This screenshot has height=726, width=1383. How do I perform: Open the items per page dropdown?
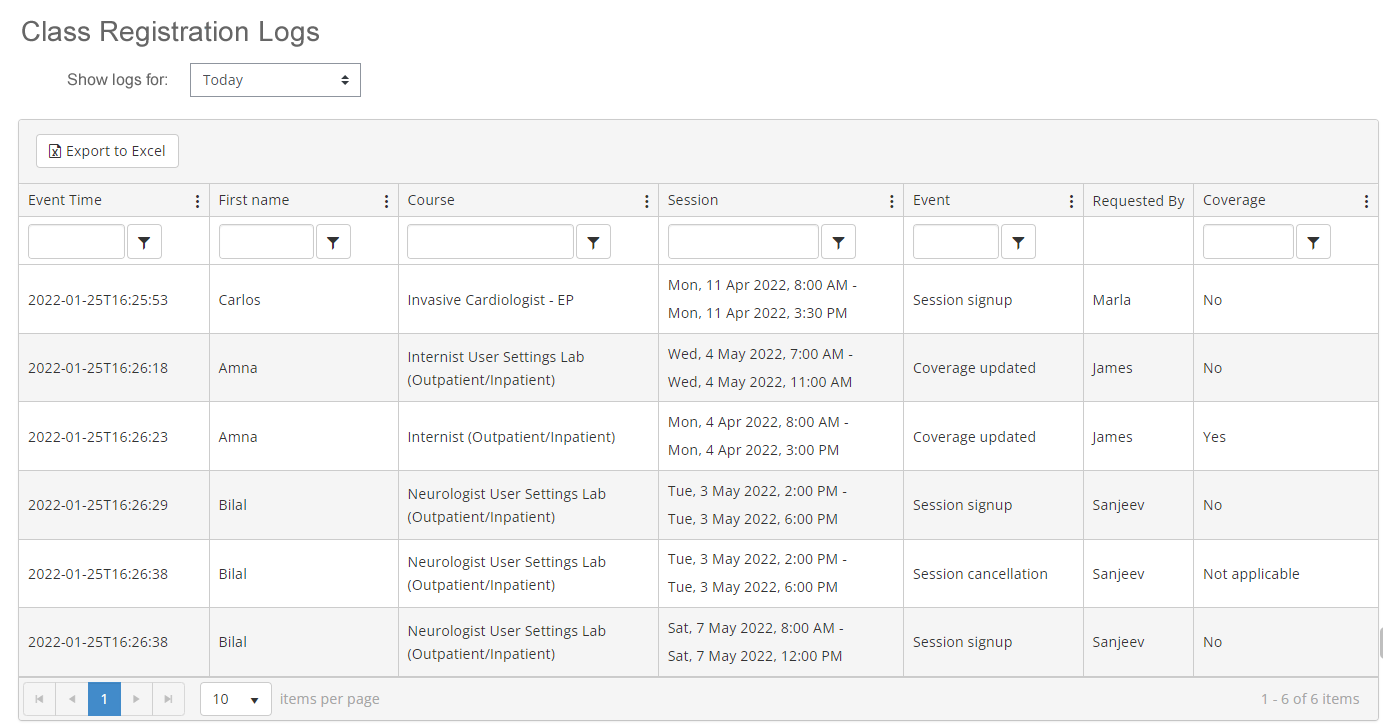236,699
